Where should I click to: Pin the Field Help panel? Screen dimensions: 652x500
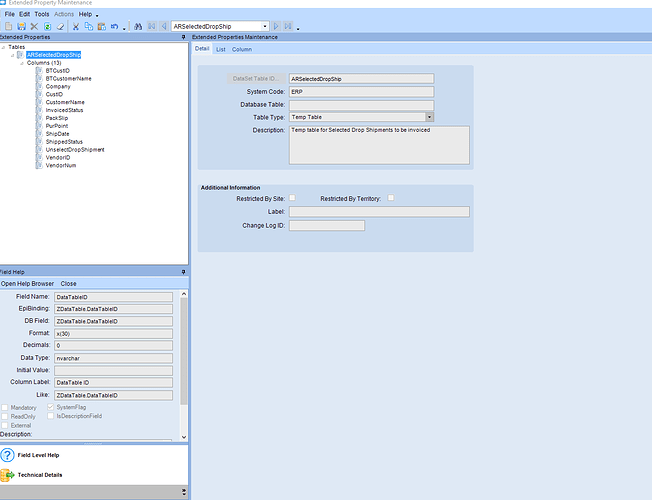click(183, 272)
